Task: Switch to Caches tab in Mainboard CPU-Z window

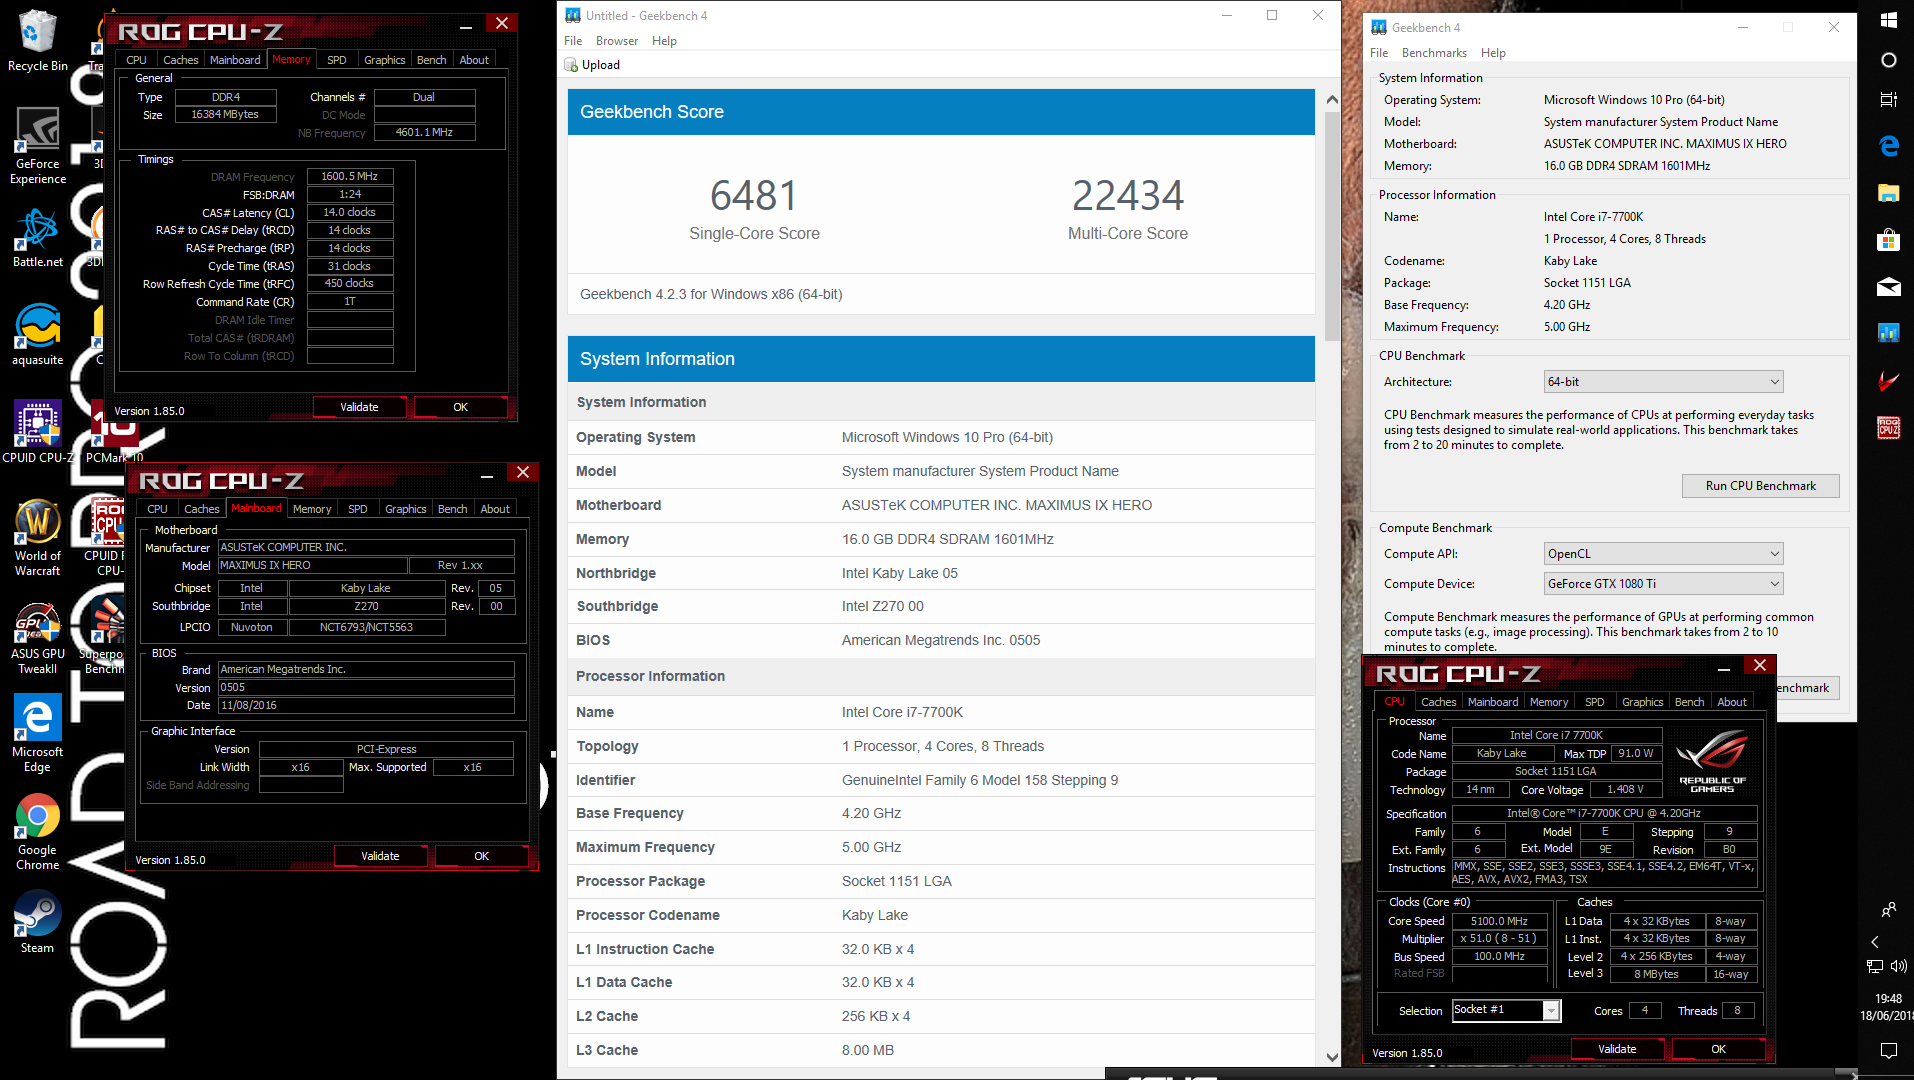Action: click(201, 509)
